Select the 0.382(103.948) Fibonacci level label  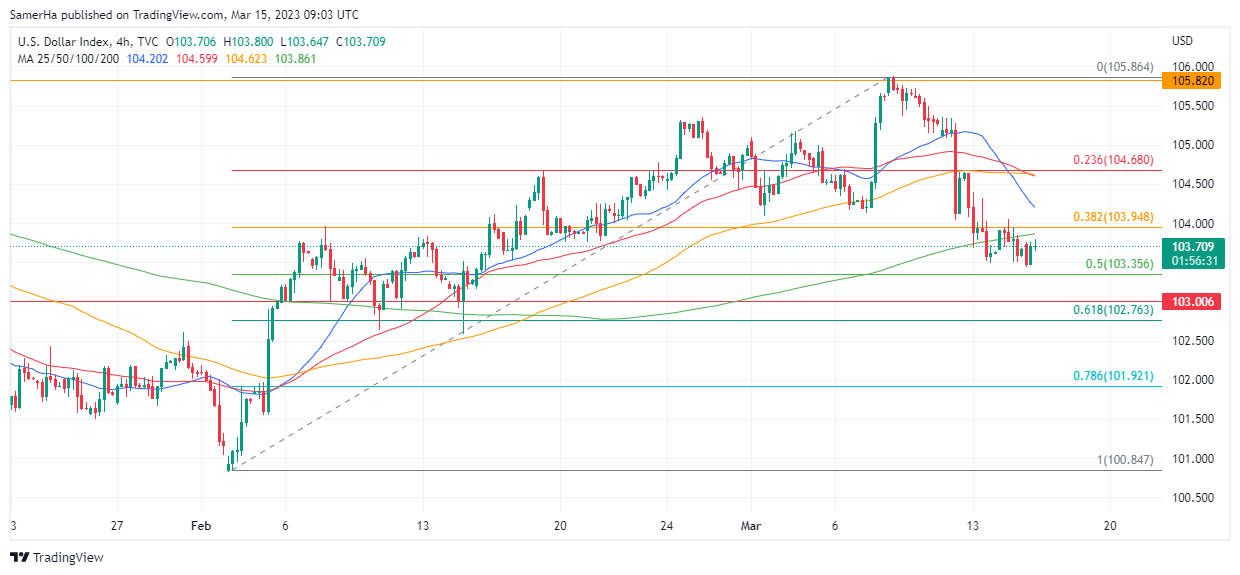[1113, 217]
